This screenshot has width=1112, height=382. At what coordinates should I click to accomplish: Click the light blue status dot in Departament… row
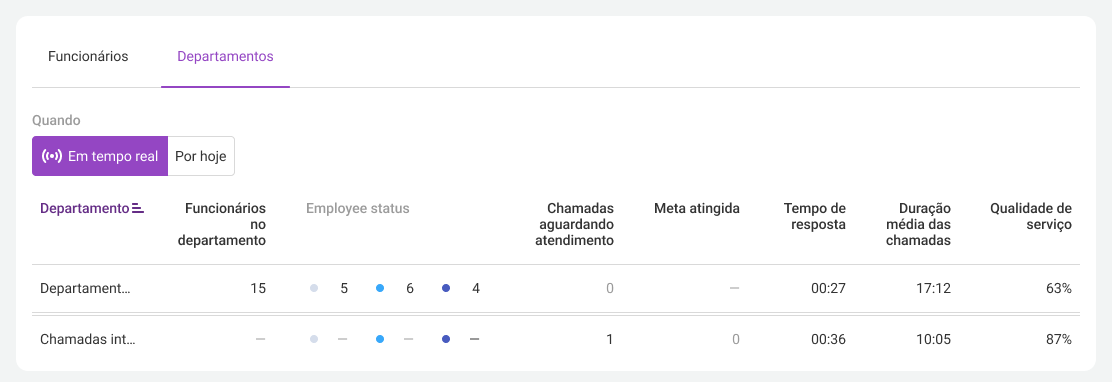click(x=379, y=288)
